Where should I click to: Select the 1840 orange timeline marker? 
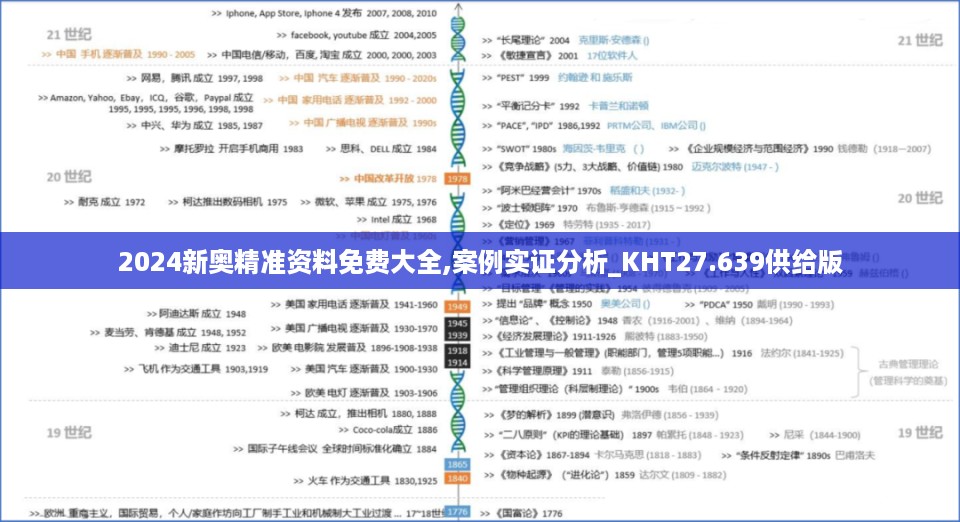[x=457, y=479]
